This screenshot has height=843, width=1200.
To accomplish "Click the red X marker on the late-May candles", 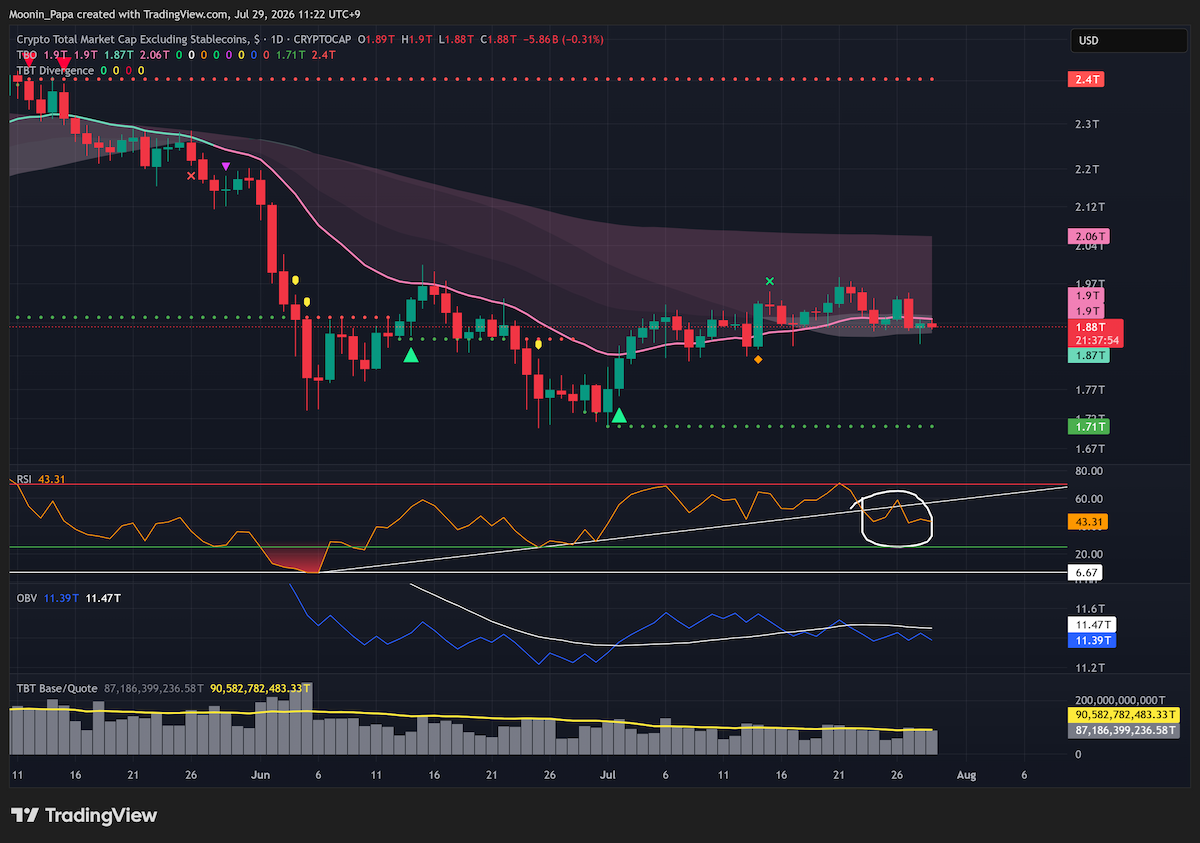I will pyautogui.click(x=192, y=176).
